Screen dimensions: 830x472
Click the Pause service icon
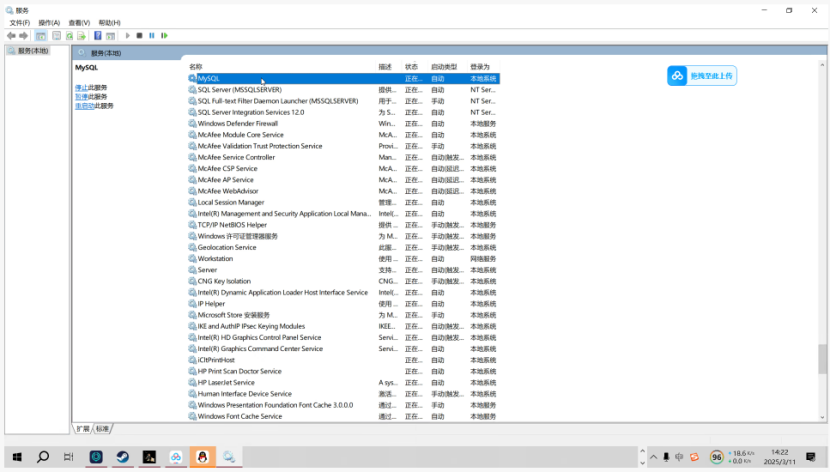pos(152,35)
